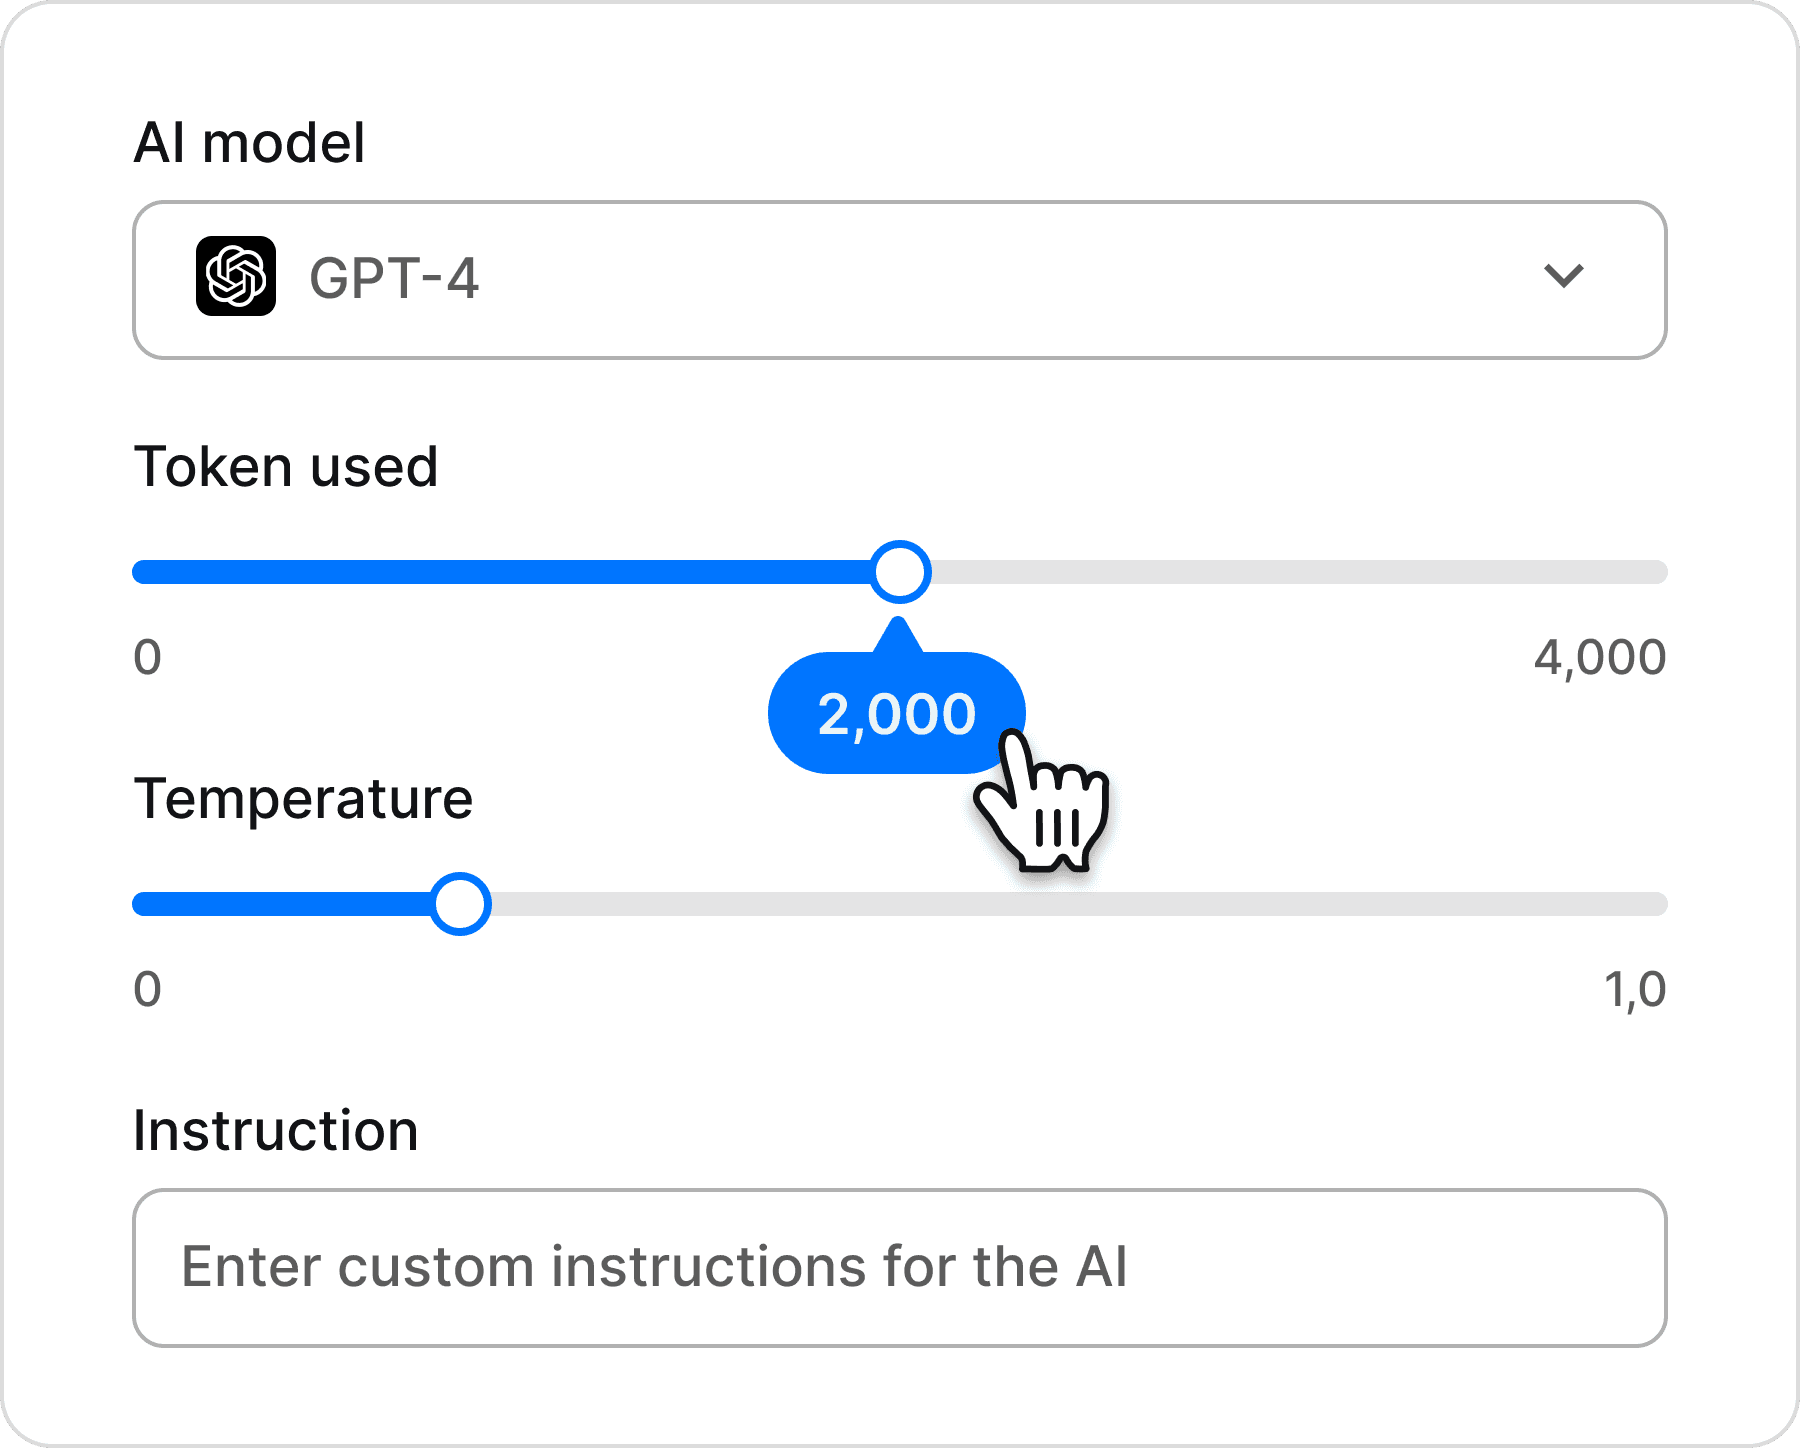The image size is (1800, 1448).
Task: Click the dropdown chevron arrow
Action: tap(1564, 276)
